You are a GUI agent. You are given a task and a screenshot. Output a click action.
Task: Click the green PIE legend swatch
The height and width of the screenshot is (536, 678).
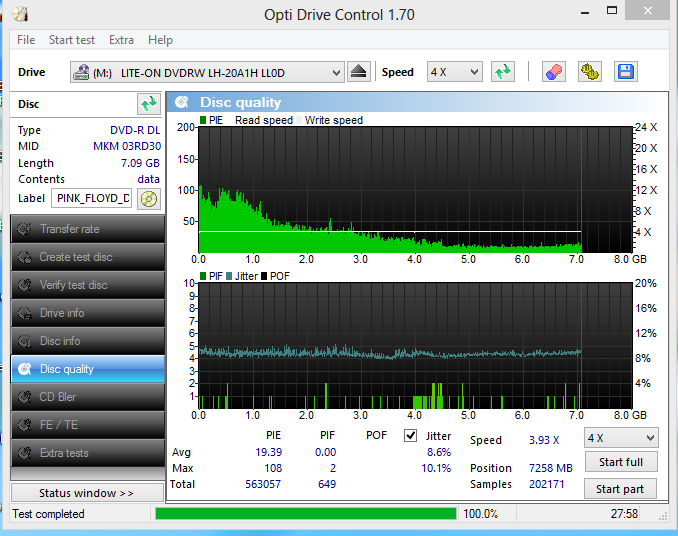point(203,120)
